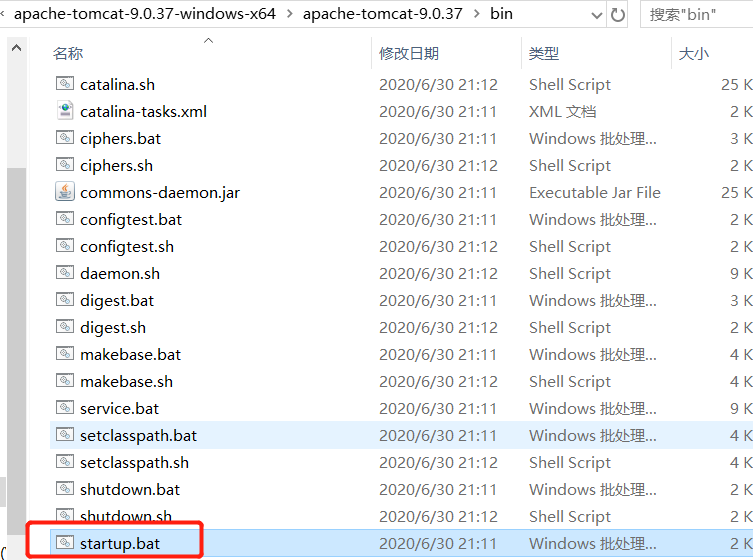Select the shutdown.sh file name
The image size is (753, 560).
tap(125, 516)
